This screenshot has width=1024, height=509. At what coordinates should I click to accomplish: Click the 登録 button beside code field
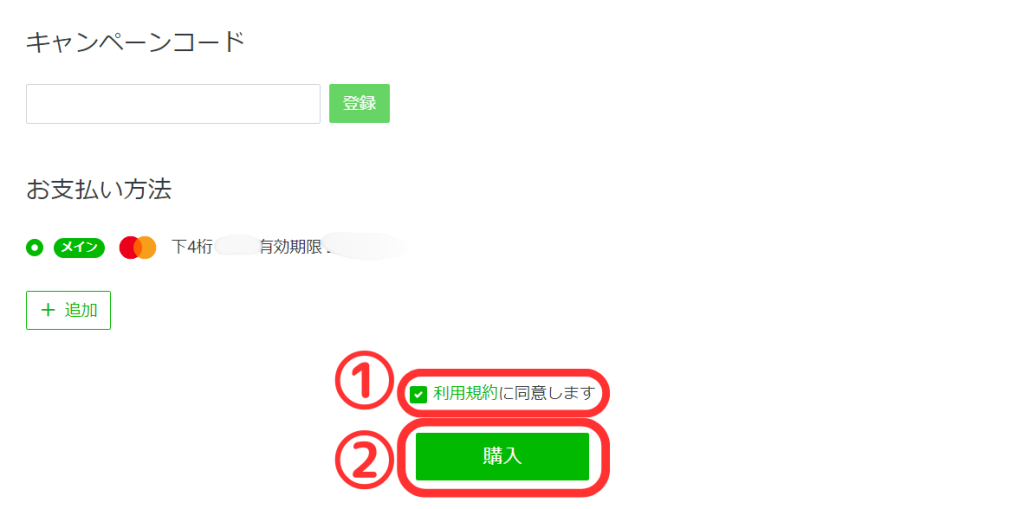[x=359, y=103]
